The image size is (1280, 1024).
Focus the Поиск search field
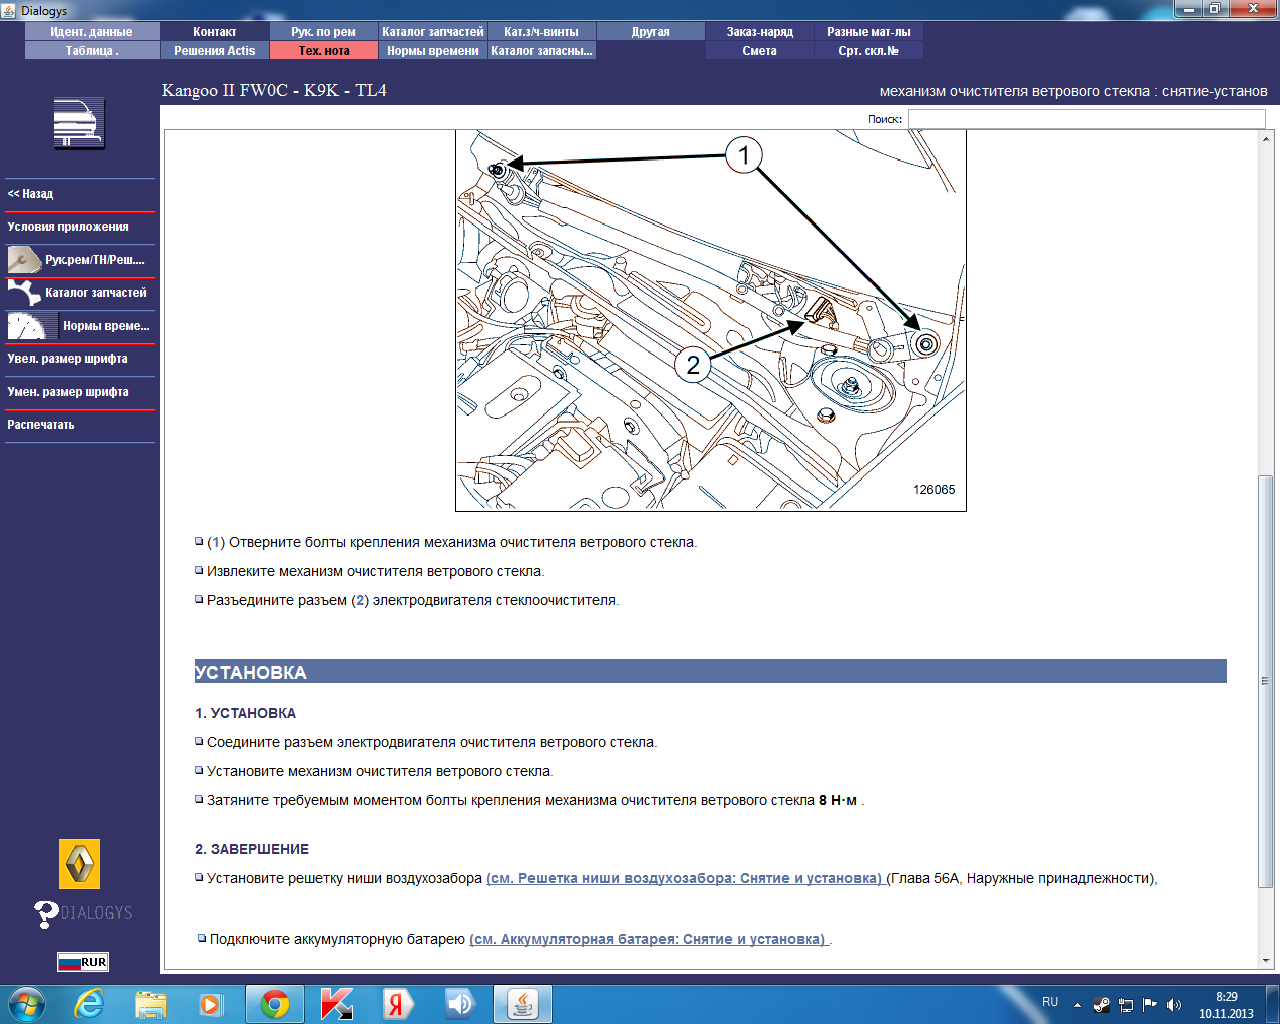(x=1087, y=119)
